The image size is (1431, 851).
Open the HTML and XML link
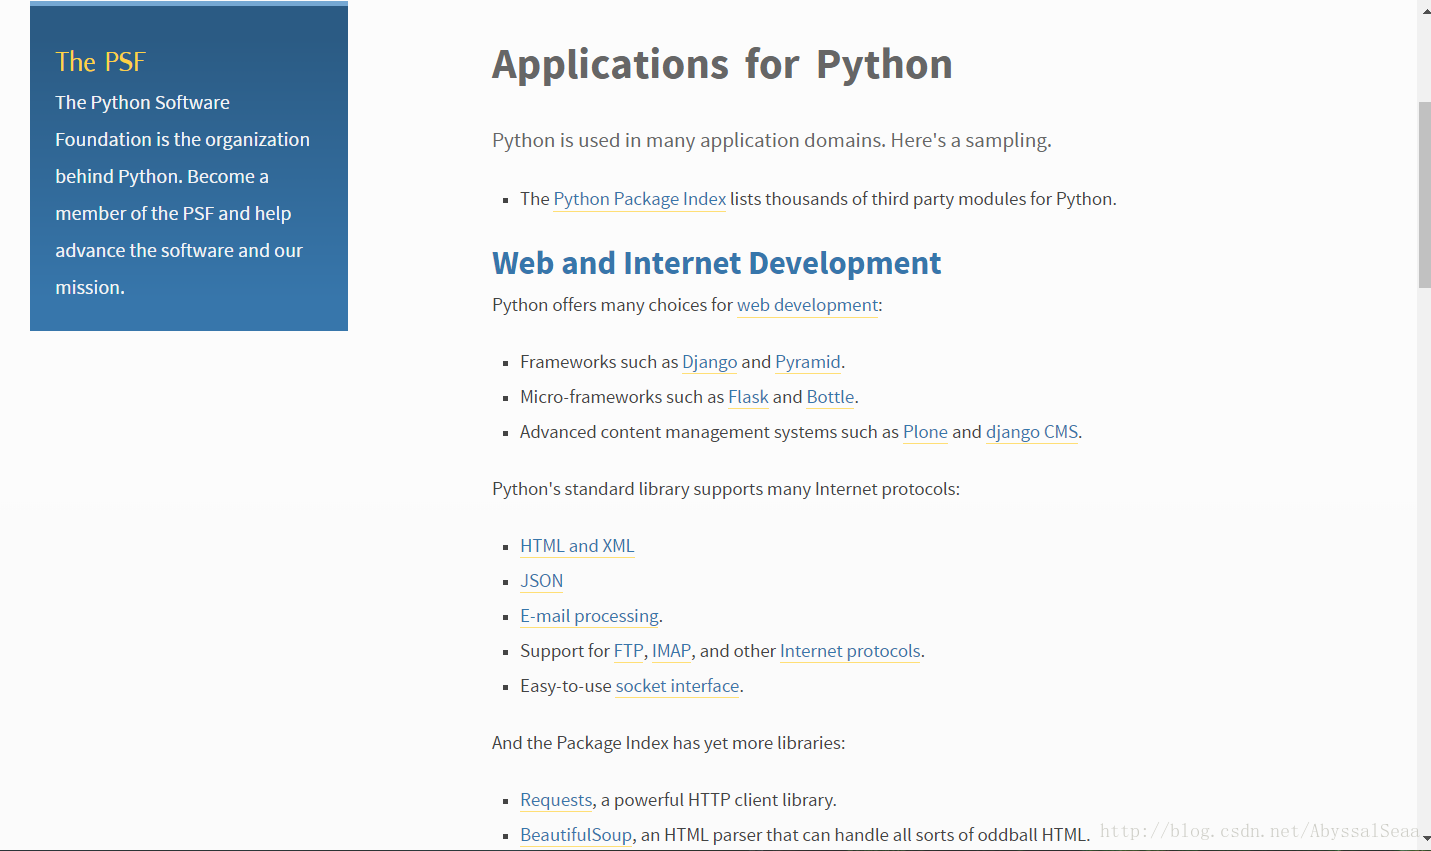tap(577, 546)
